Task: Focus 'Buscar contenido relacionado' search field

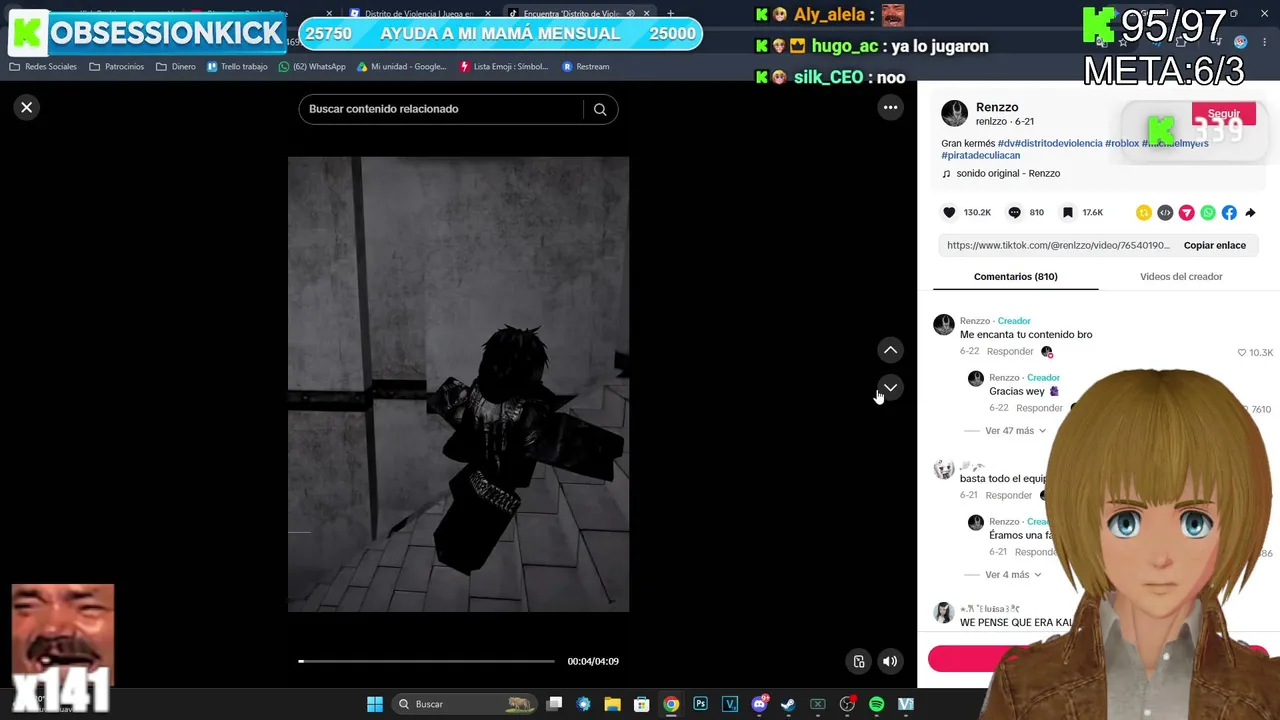Action: click(441, 109)
